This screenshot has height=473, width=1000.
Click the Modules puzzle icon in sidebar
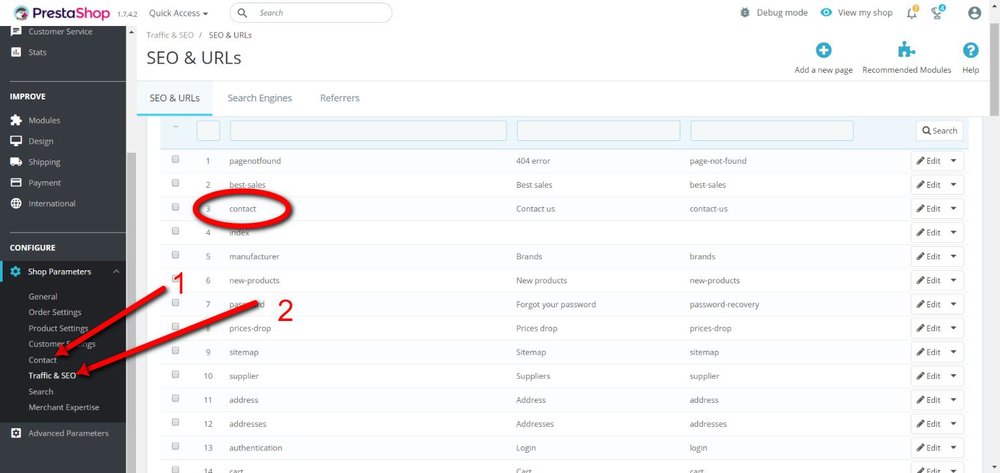[16, 120]
